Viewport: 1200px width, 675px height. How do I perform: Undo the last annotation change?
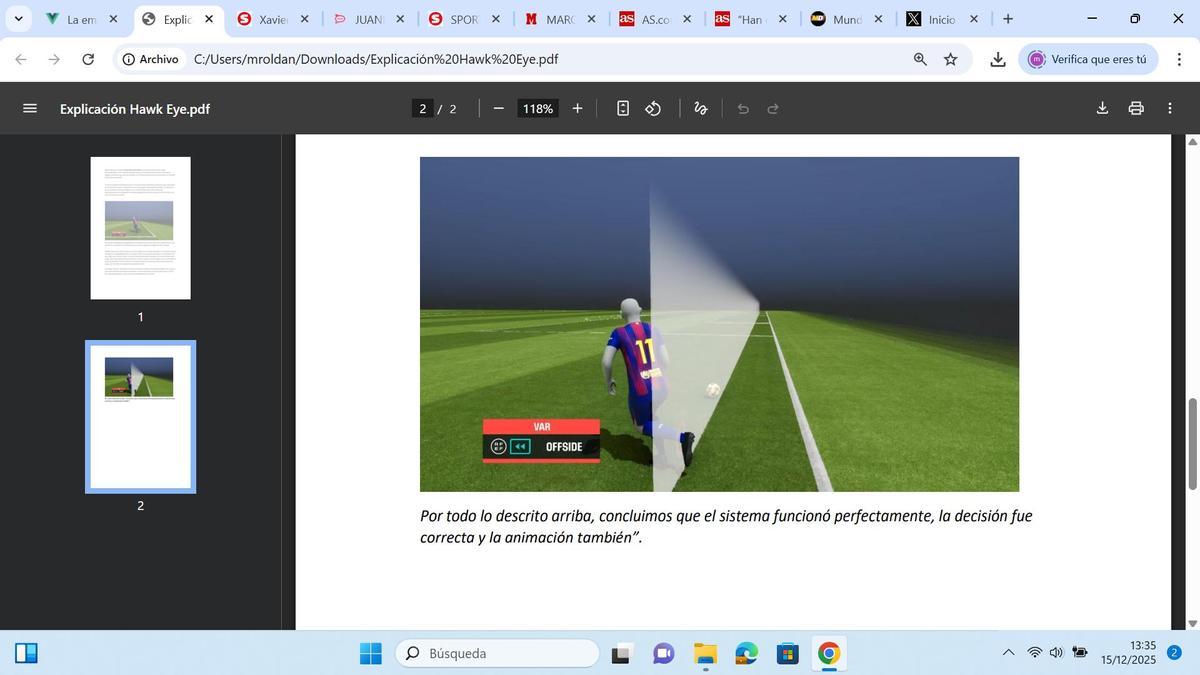743,108
